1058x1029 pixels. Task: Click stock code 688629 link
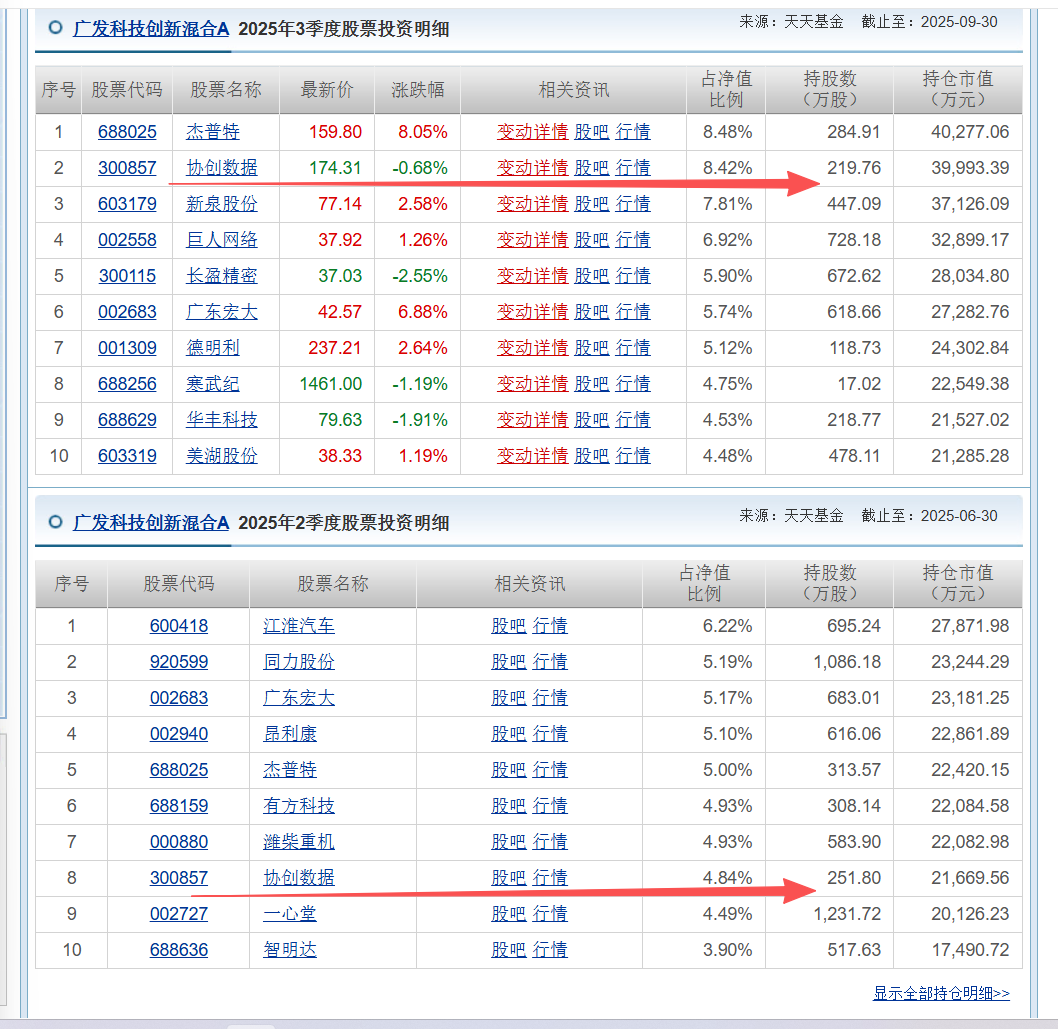coord(127,420)
